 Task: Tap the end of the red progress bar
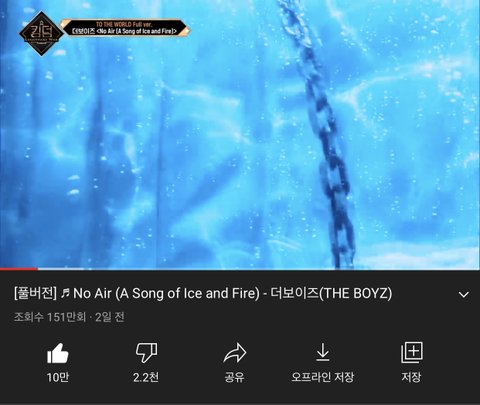point(37,269)
